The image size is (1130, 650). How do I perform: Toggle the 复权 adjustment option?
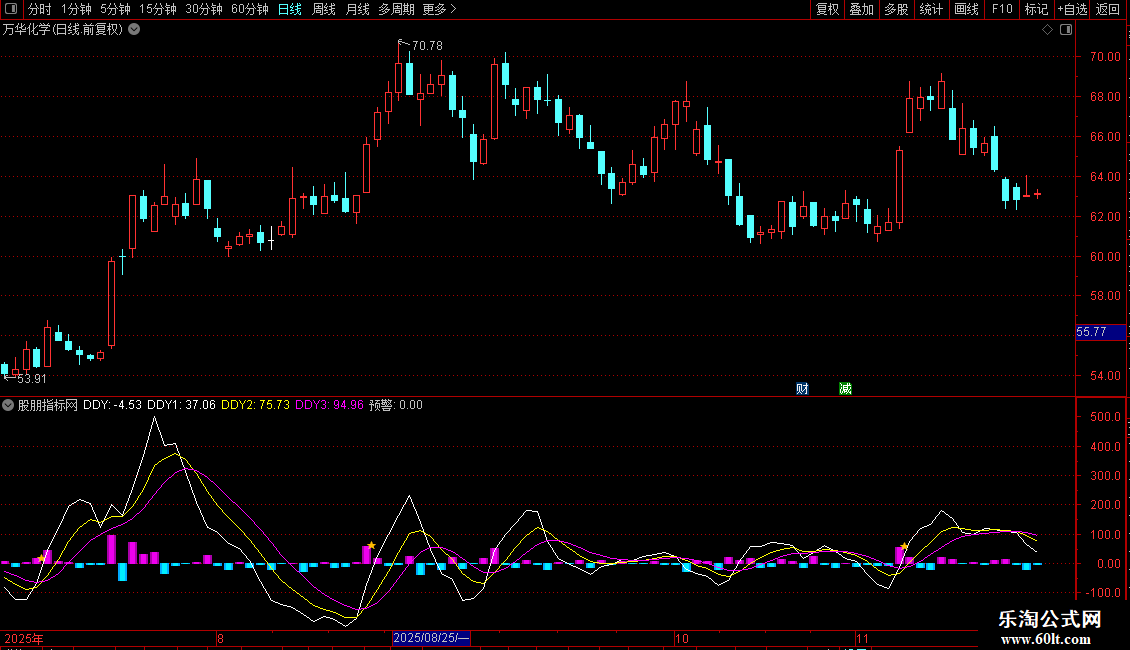pos(827,9)
